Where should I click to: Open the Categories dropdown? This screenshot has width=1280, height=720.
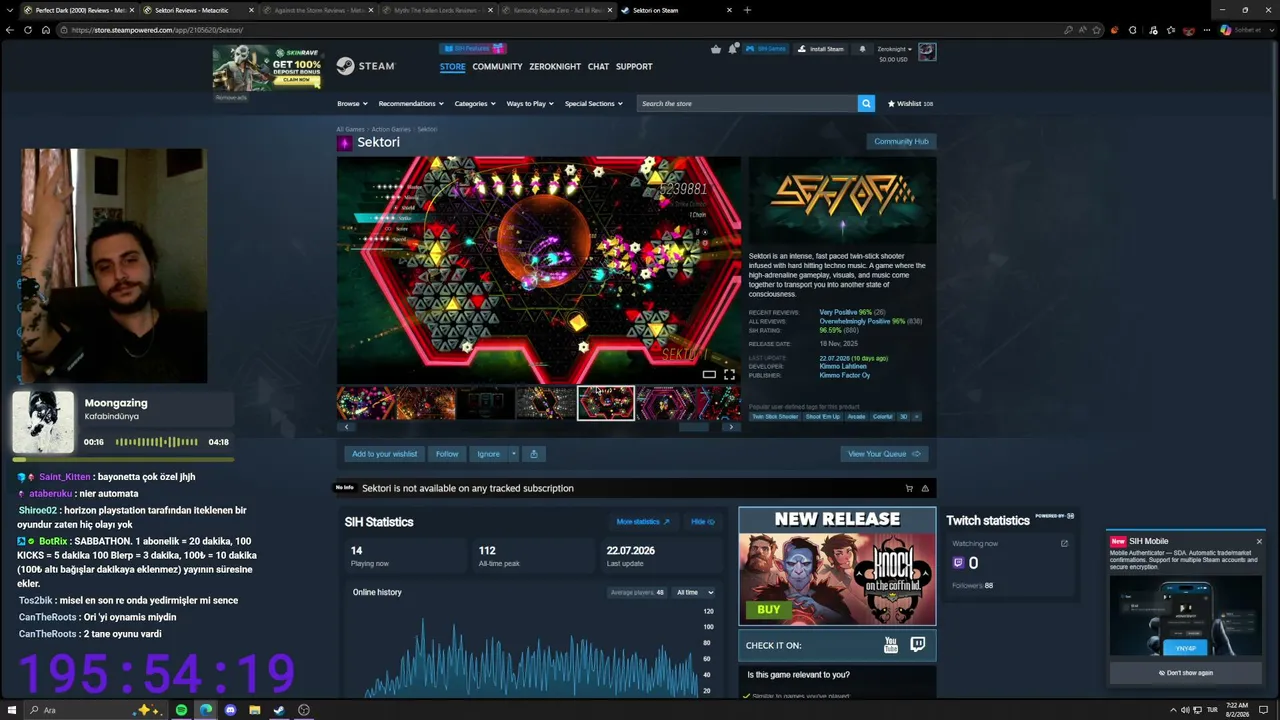[475, 103]
